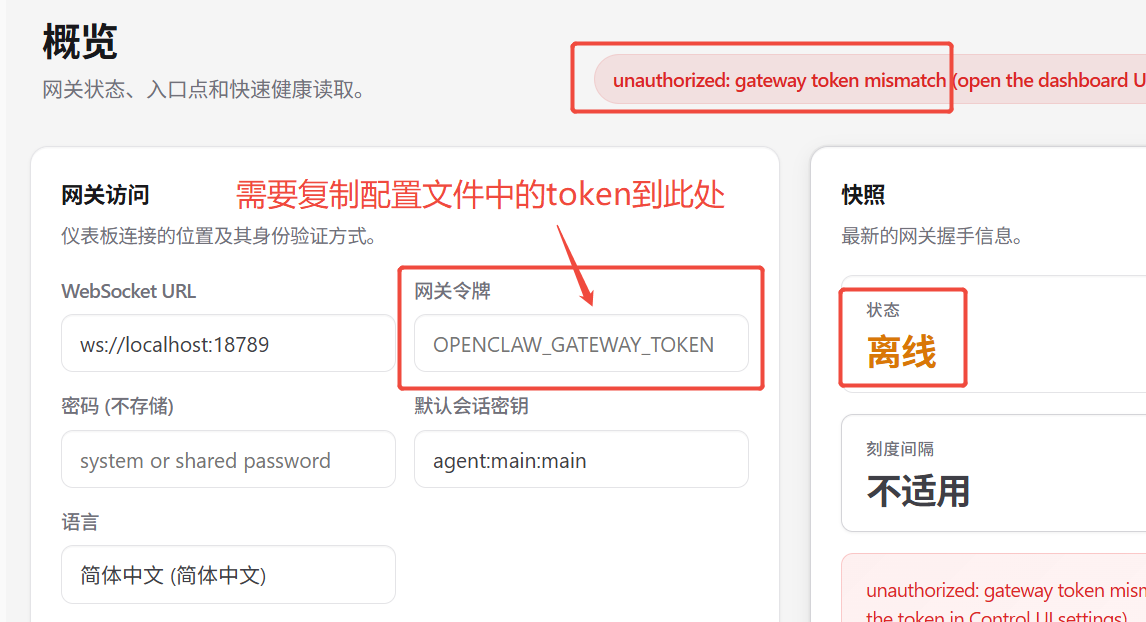The height and width of the screenshot is (622, 1146).
Task: Click the red unauthorized error box under 快照
Action: coord(994,588)
